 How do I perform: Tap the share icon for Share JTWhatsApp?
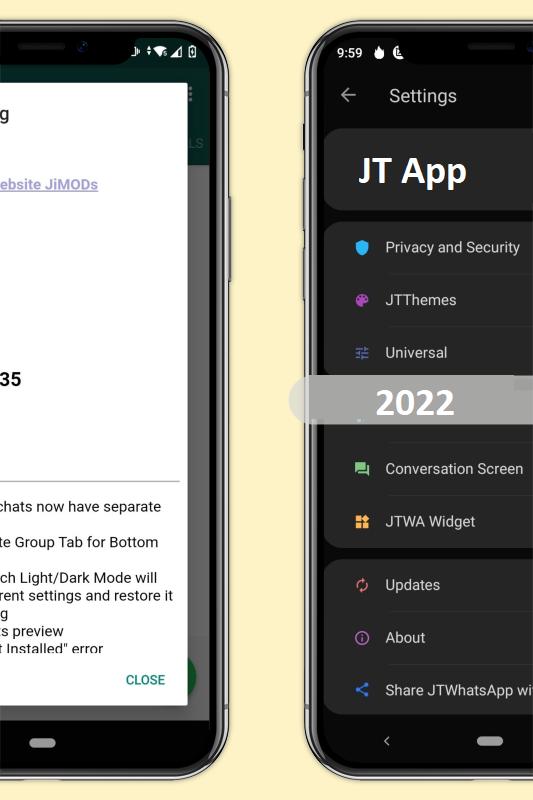tap(362, 690)
